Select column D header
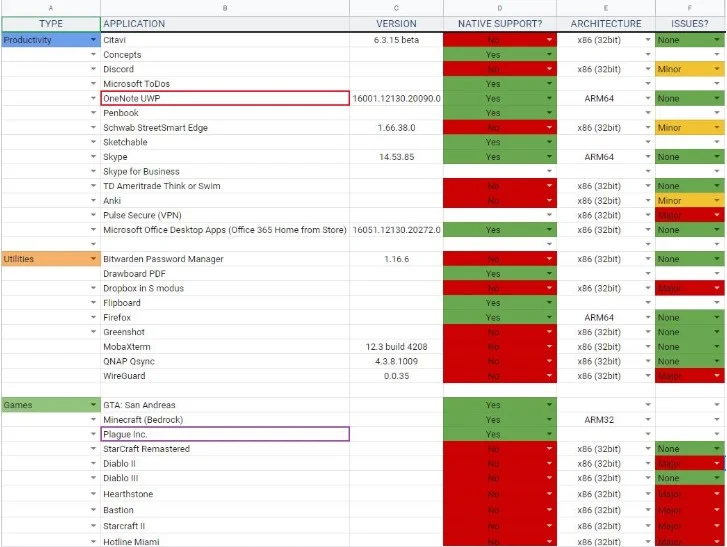 (x=500, y=8)
